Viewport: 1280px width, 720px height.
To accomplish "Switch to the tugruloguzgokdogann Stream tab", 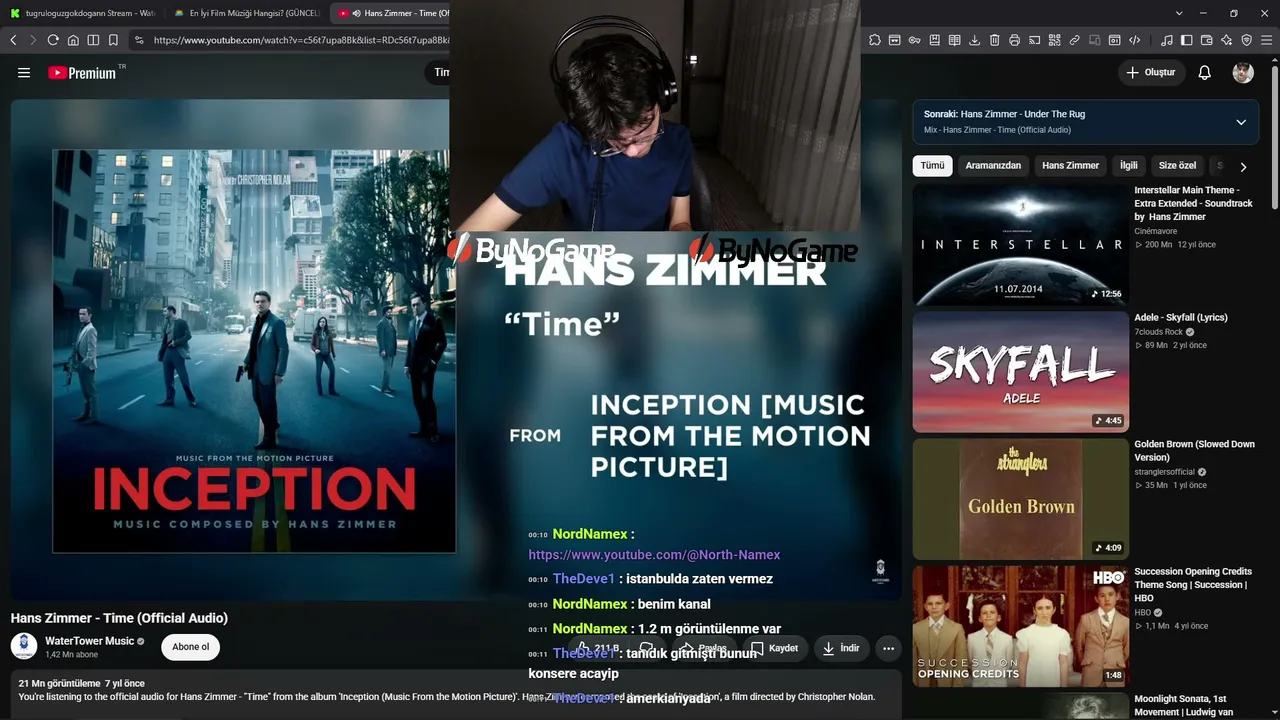I will coord(83,13).
